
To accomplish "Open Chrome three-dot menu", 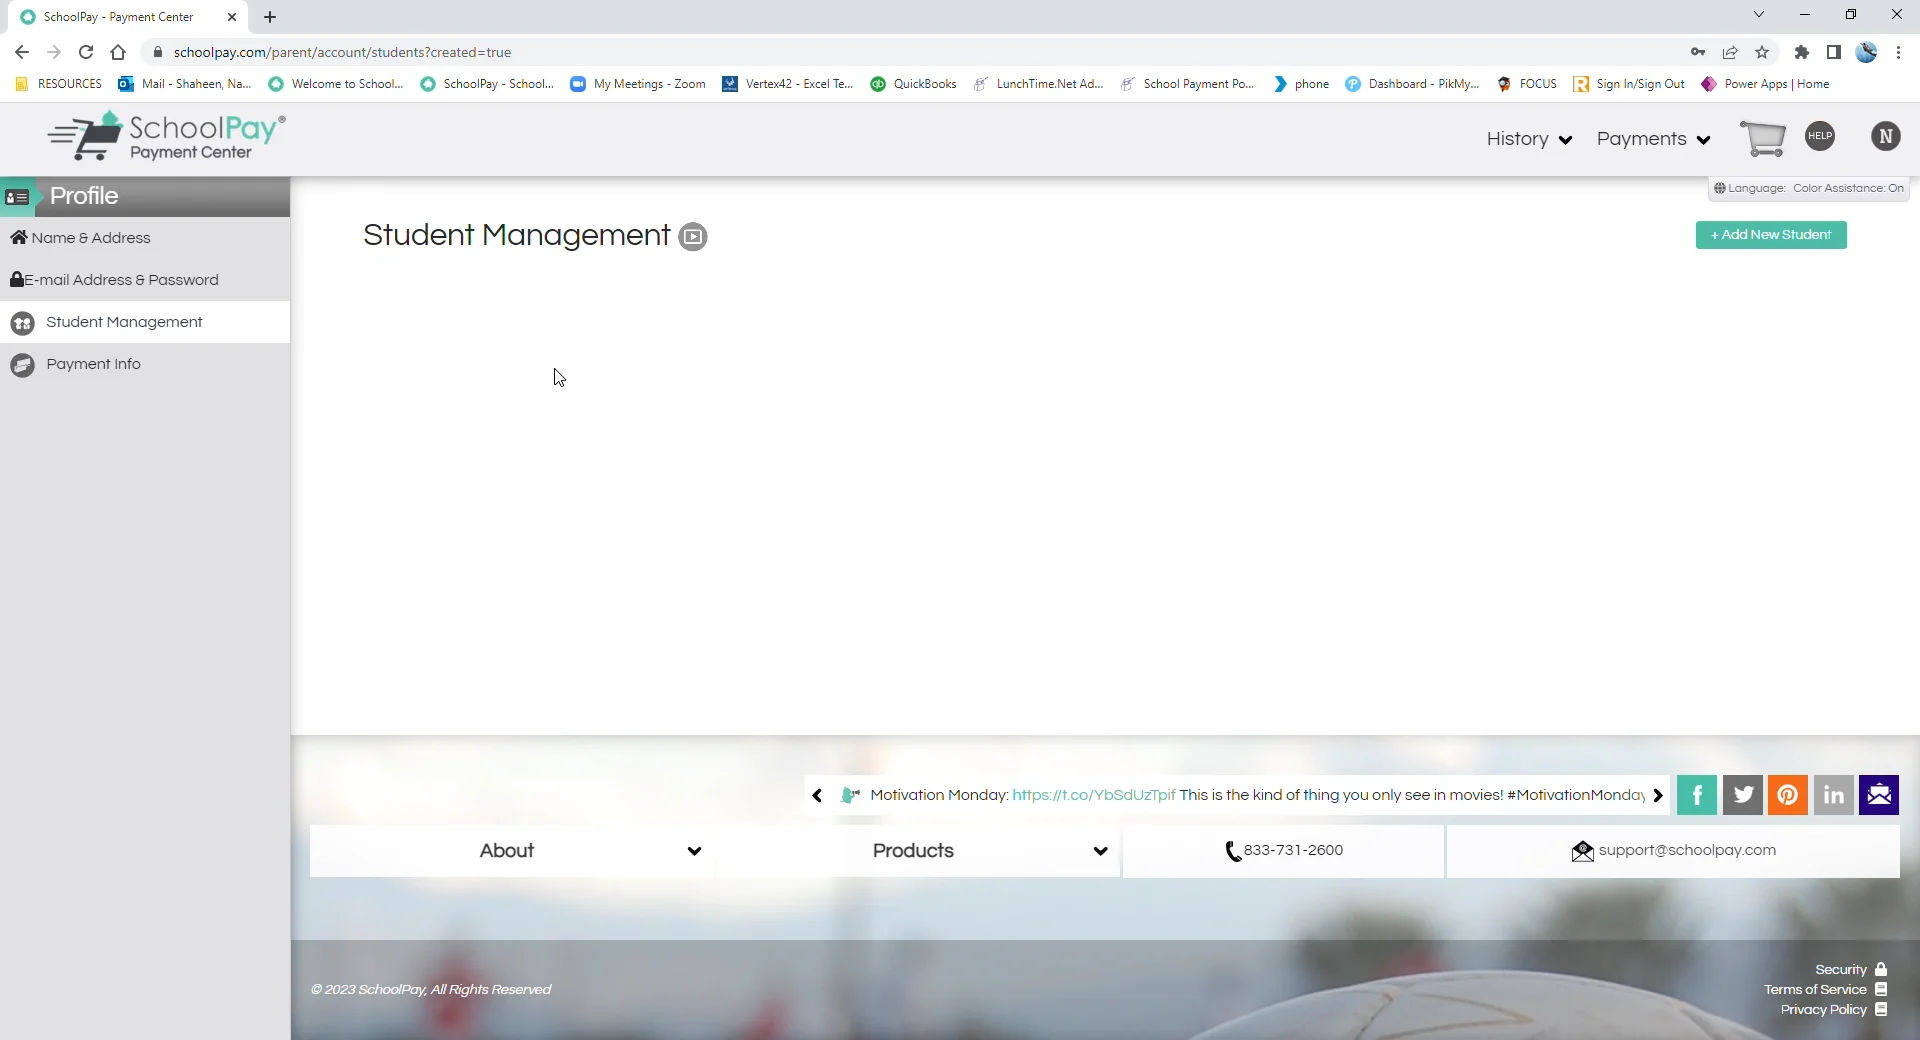I will tap(1898, 52).
